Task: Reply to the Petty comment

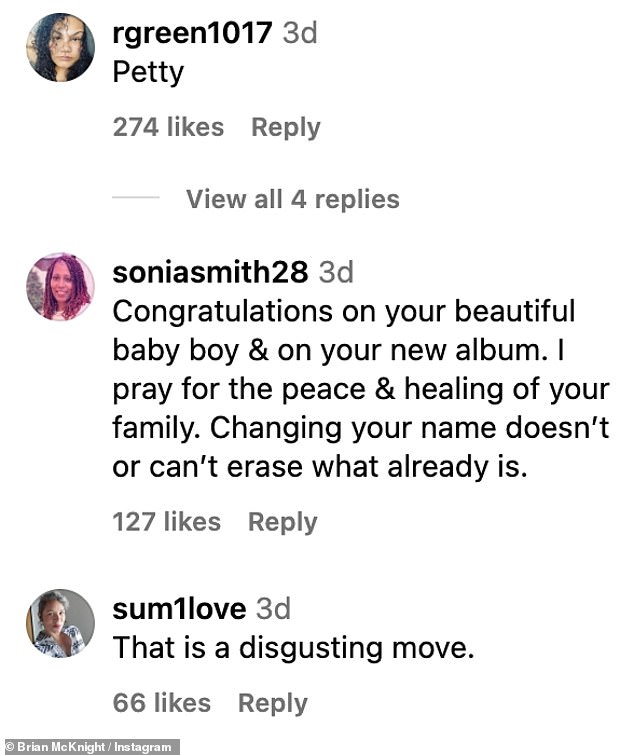Action: pos(286,128)
